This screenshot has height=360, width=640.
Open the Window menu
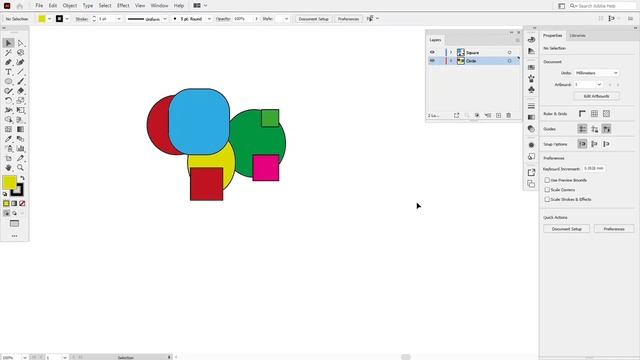pyautogui.click(x=159, y=6)
